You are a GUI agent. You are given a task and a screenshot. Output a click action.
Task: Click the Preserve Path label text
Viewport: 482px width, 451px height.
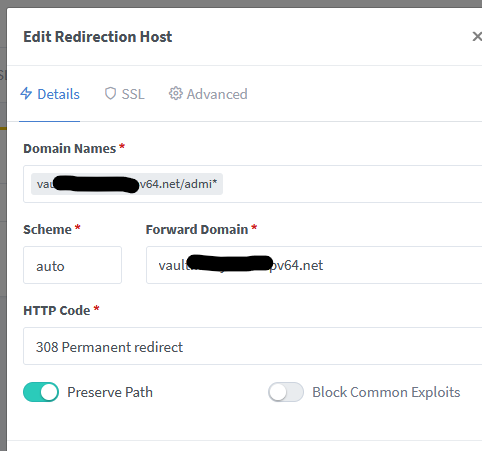point(110,392)
